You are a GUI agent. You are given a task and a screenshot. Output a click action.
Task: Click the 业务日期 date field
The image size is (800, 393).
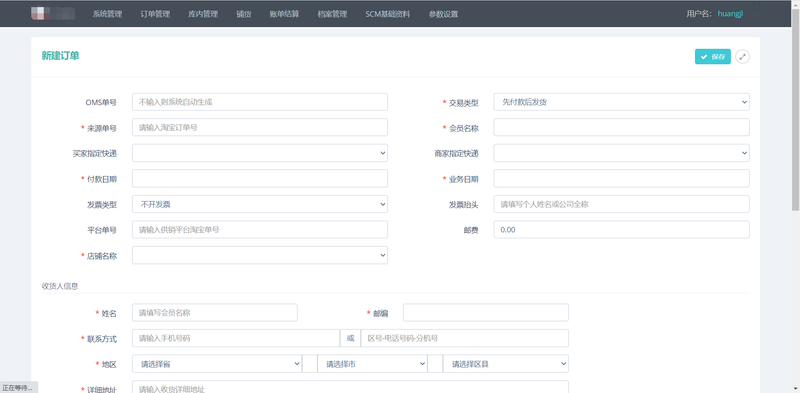[x=621, y=179]
